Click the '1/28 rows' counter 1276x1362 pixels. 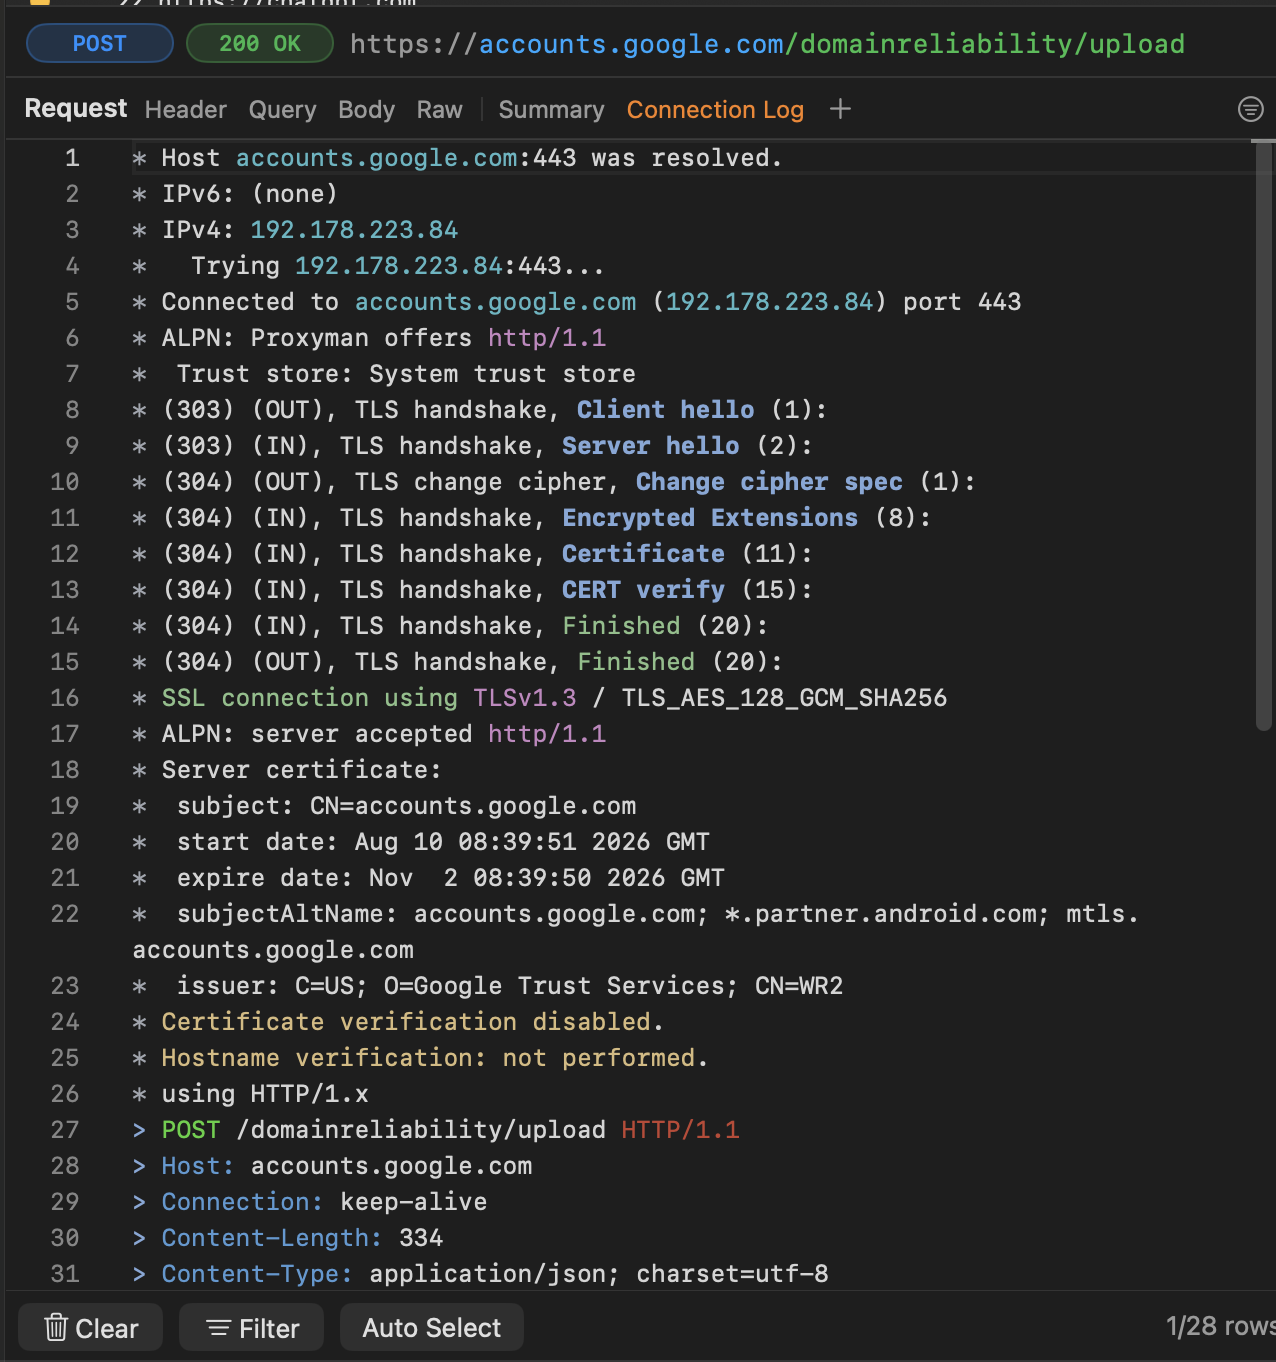tap(1220, 1326)
